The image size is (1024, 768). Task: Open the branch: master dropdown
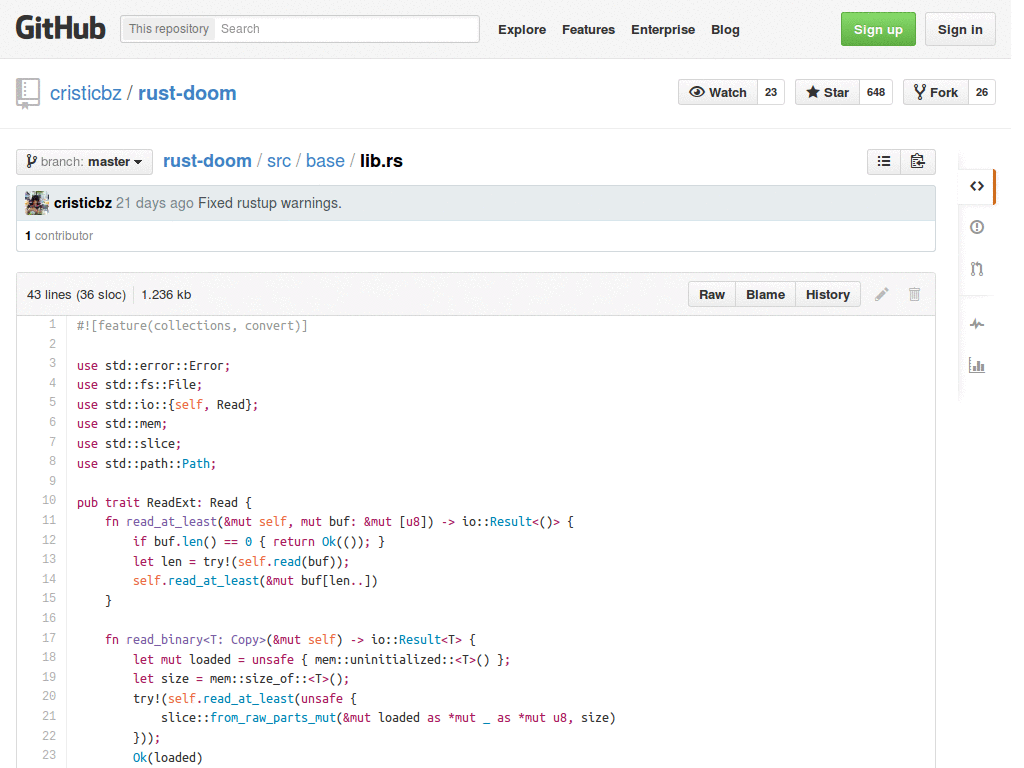click(x=84, y=161)
